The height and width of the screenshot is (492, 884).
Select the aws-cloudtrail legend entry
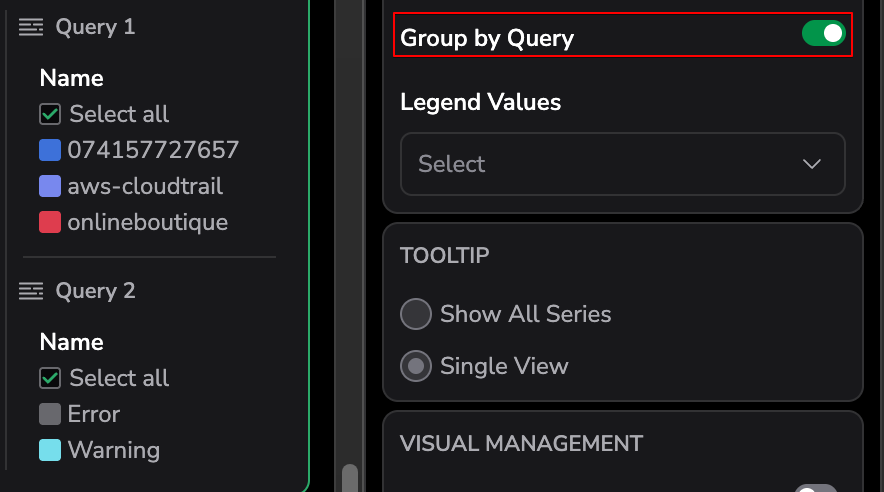[x=145, y=186]
